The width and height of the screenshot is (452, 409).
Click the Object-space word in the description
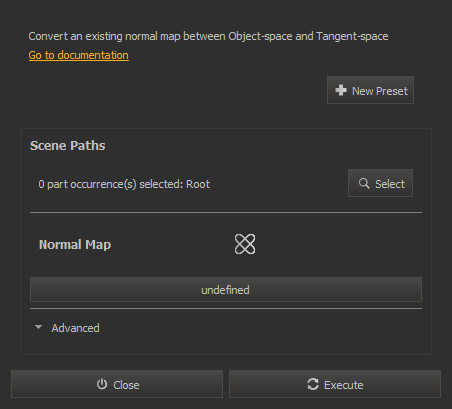click(x=260, y=36)
